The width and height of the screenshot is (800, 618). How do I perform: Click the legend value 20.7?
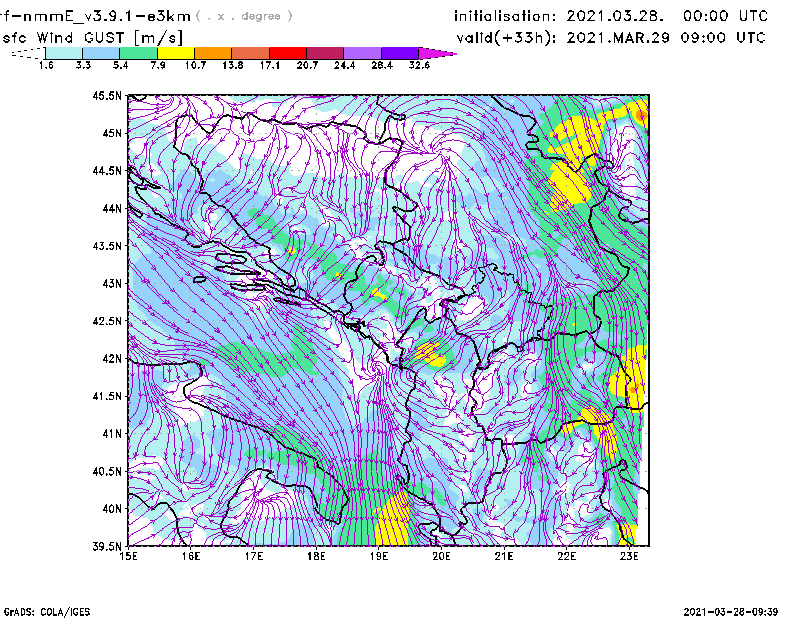pos(307,65)
